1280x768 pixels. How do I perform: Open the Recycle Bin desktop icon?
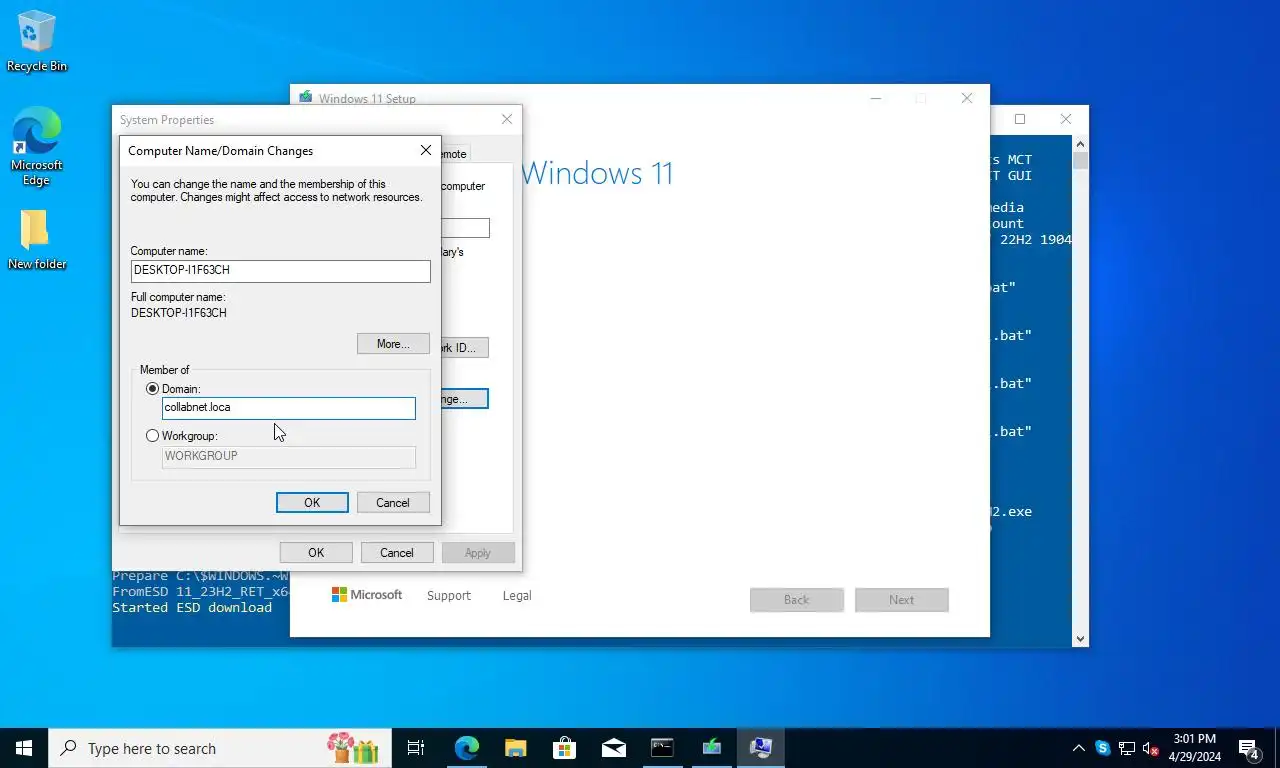(x=36, y=42)
